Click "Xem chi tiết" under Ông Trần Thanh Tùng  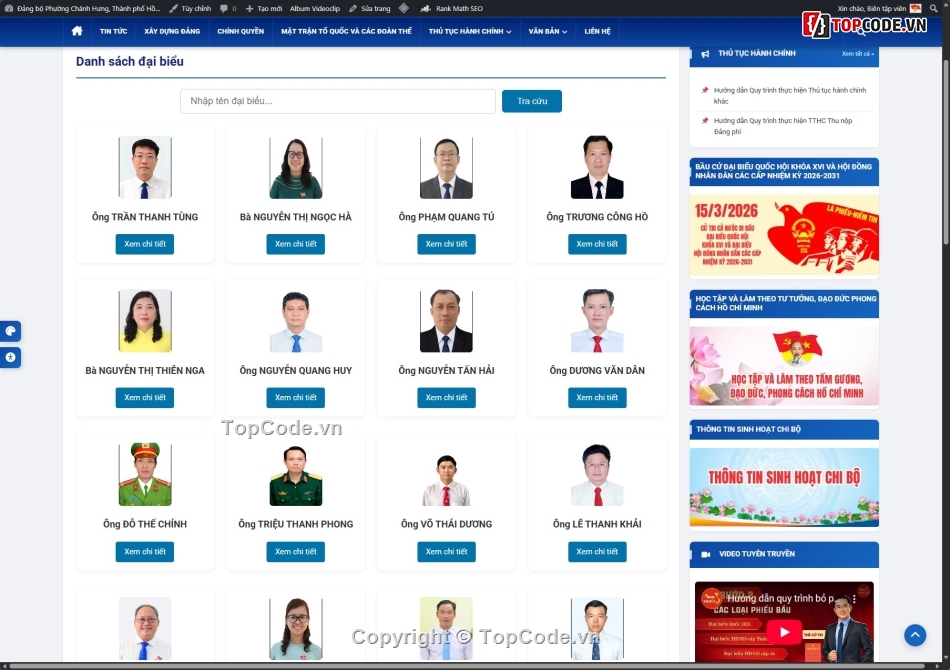click(144, 243)
